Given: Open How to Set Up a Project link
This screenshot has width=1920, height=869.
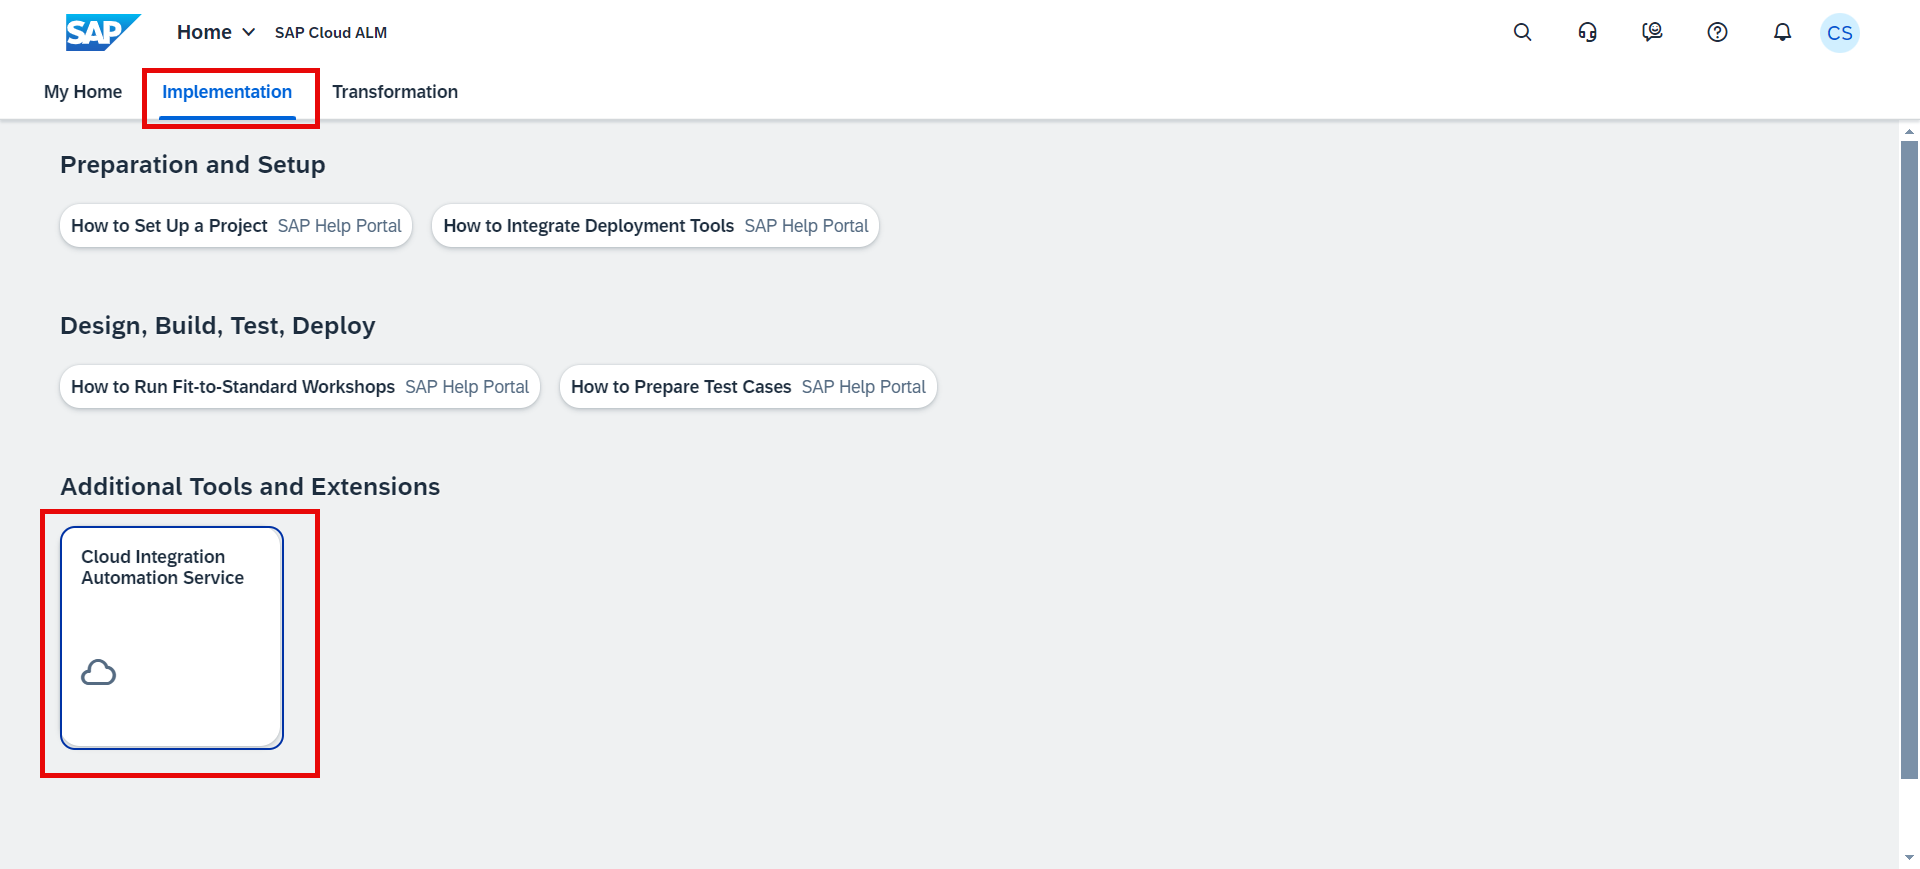Looking at the screenshot, I should (x=236, y=226).
